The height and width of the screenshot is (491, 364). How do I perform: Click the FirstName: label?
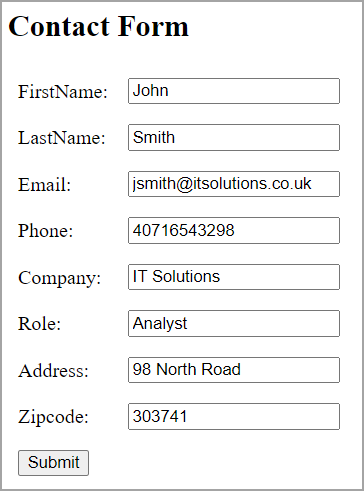[x=63, y=92]
